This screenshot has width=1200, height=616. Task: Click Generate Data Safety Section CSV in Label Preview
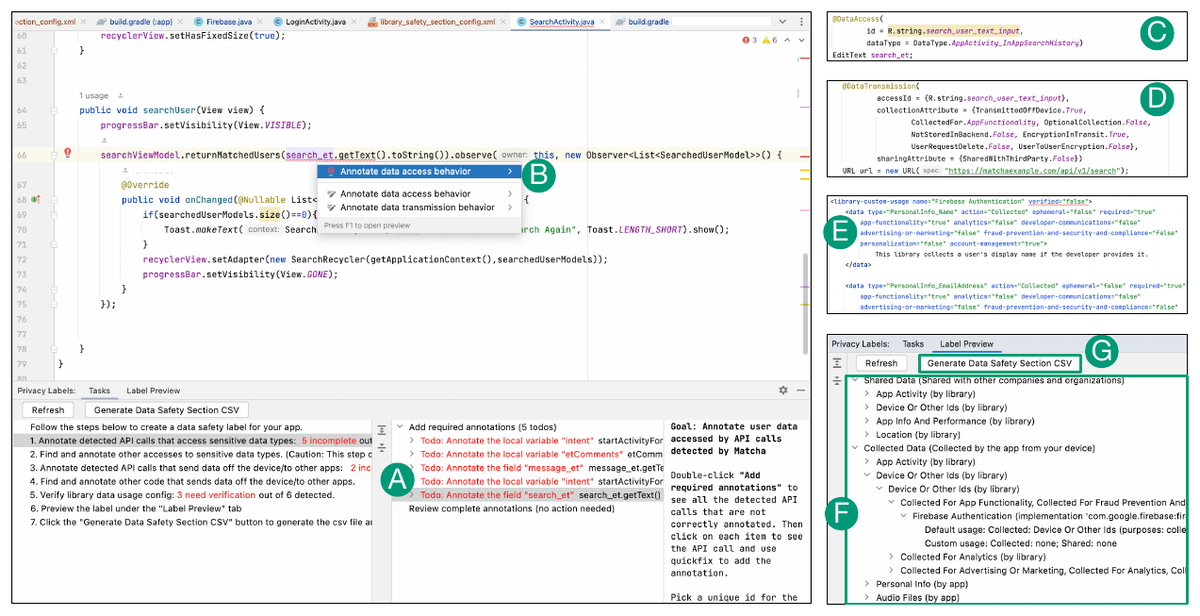(999, 363)
